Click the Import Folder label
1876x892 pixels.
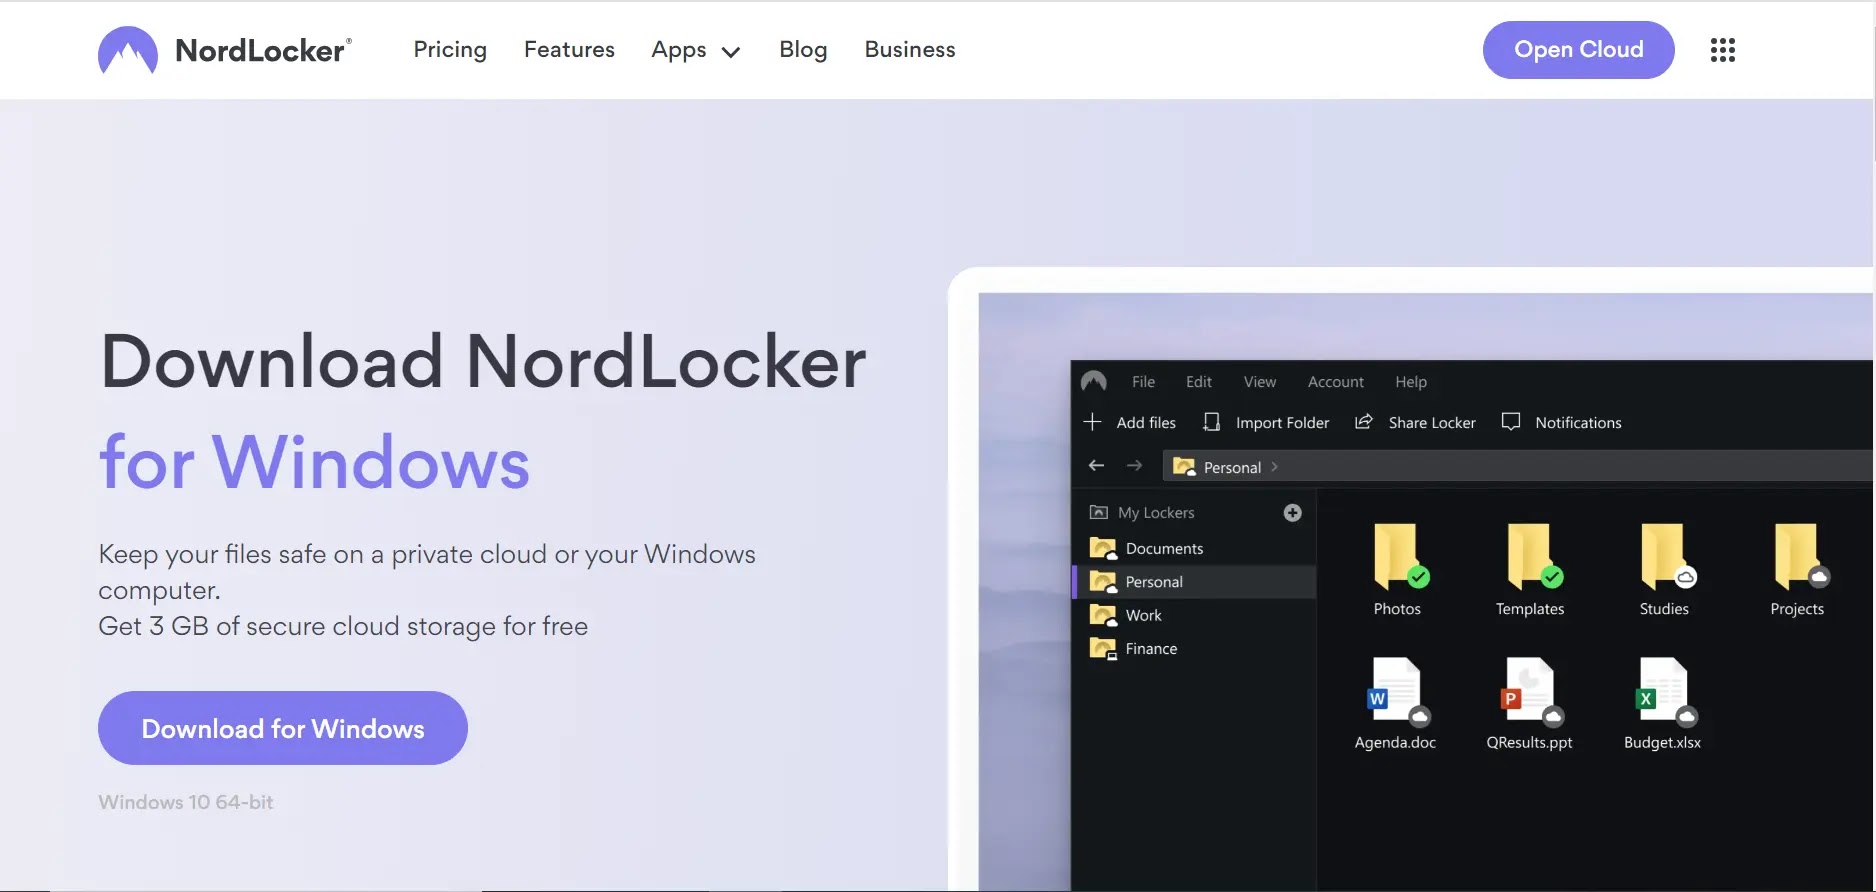[x=1282, y=423]
